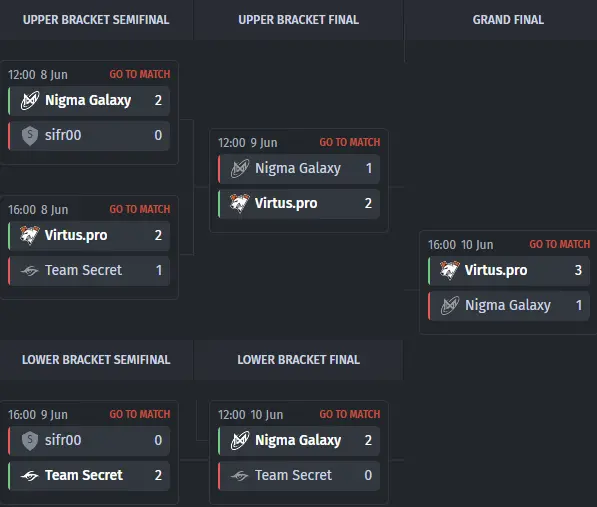Click Nigma Galaxy logo in lower bracket final
The image size is (597, 507).
point(239,440)
